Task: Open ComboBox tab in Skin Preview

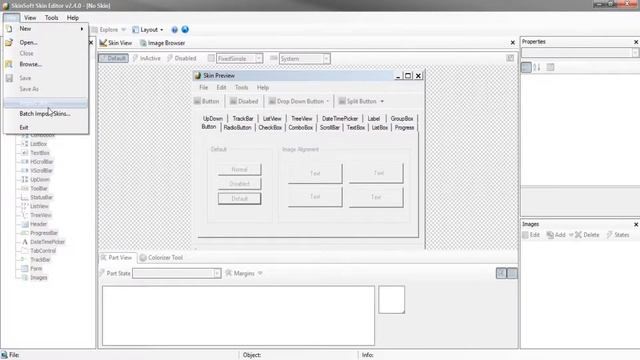Action: (x=301, y=128)
